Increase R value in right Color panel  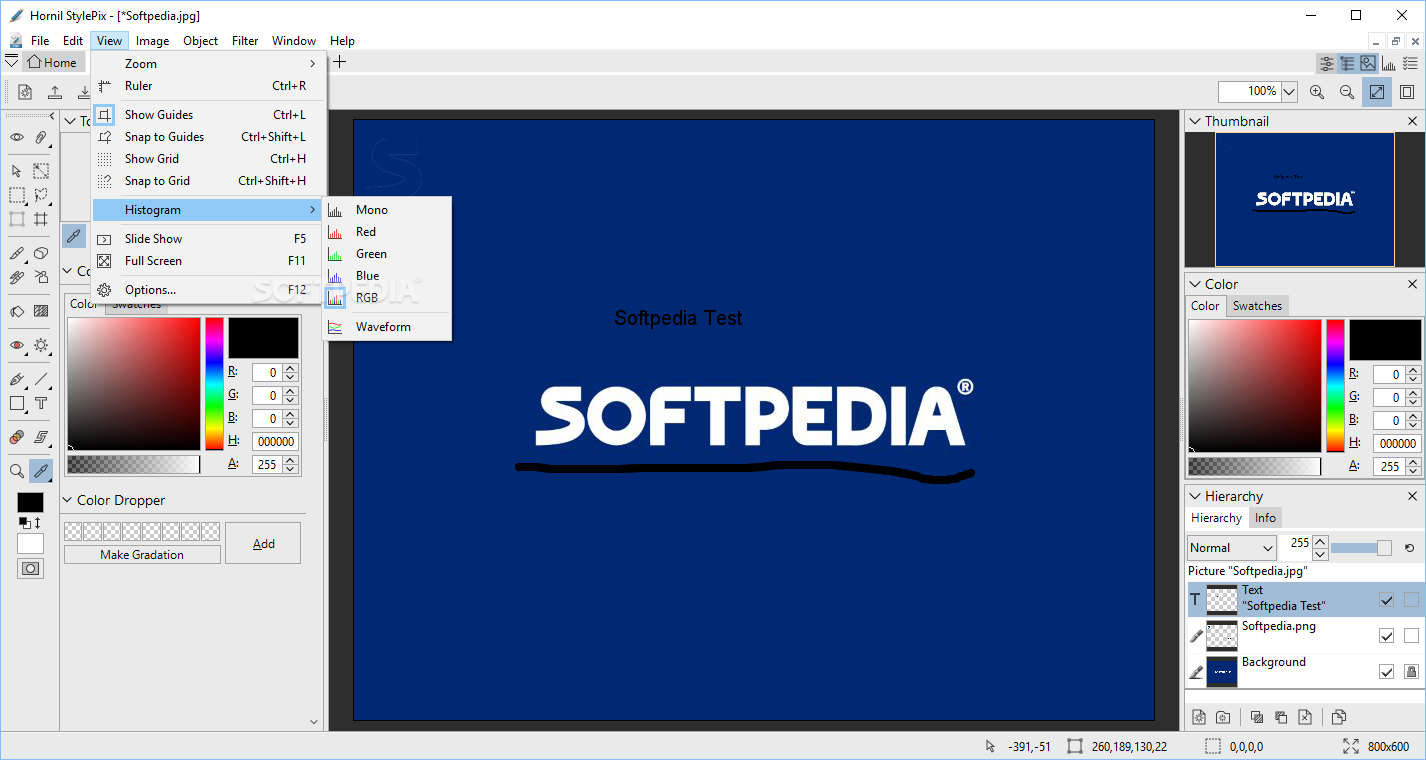pos(1411,370)
